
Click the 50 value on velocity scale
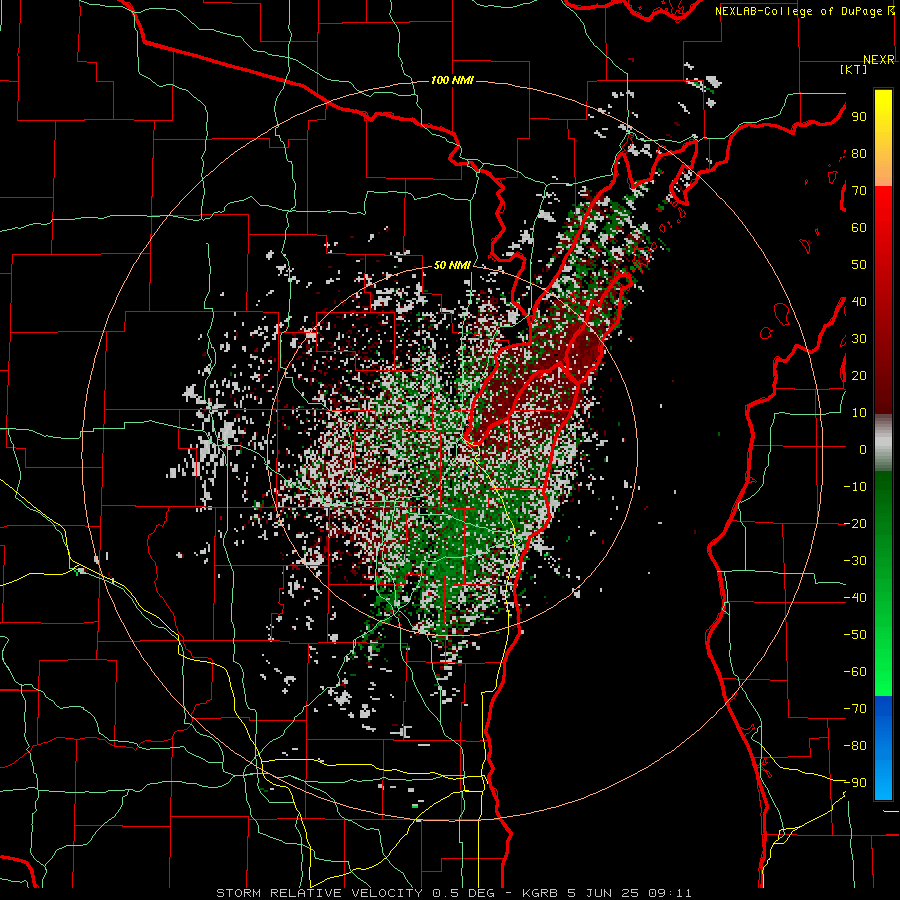pyautogui.click(x=859, y=265)
